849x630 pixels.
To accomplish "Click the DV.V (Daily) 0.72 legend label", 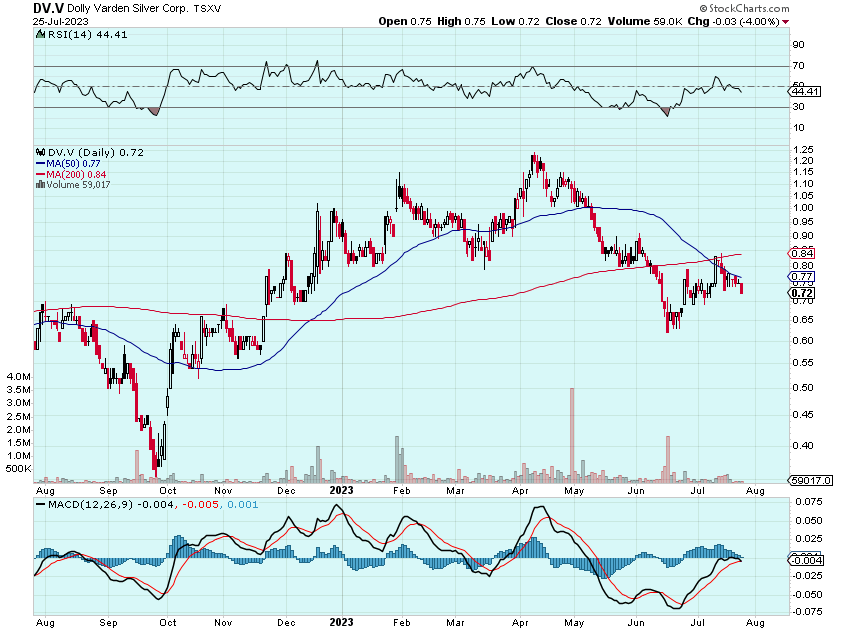I will [x=96, y=153].
